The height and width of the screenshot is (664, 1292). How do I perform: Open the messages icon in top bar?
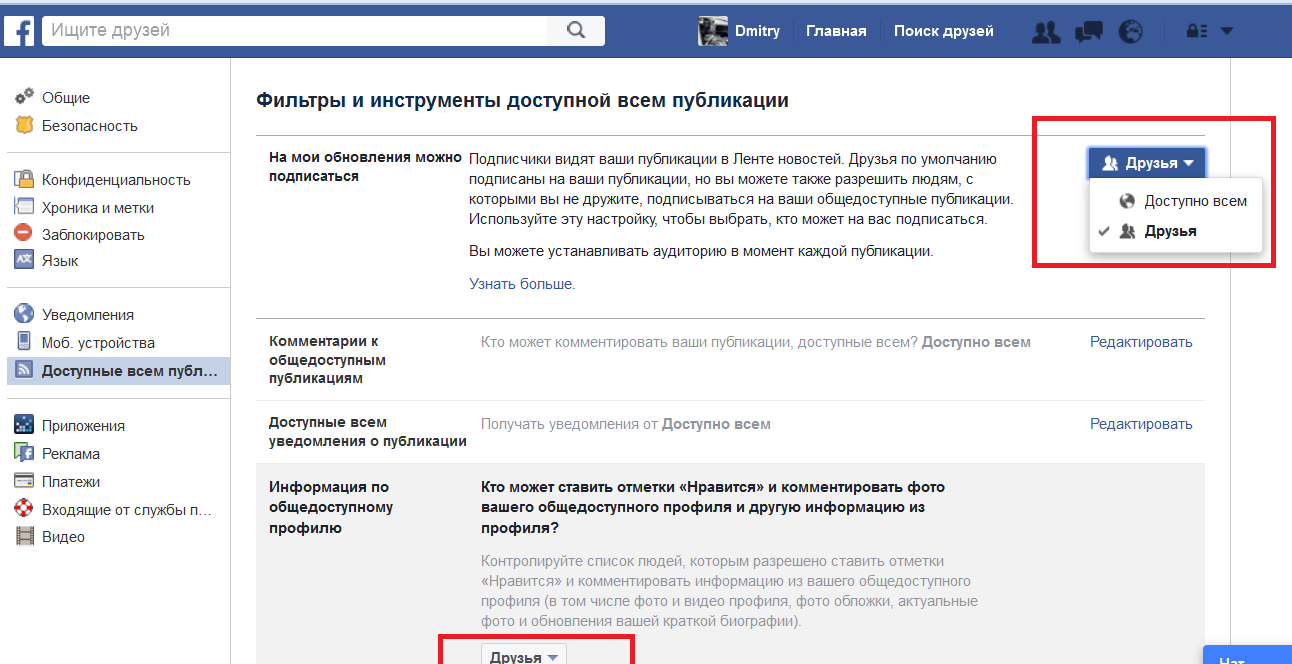click(x=1088, y=31)
